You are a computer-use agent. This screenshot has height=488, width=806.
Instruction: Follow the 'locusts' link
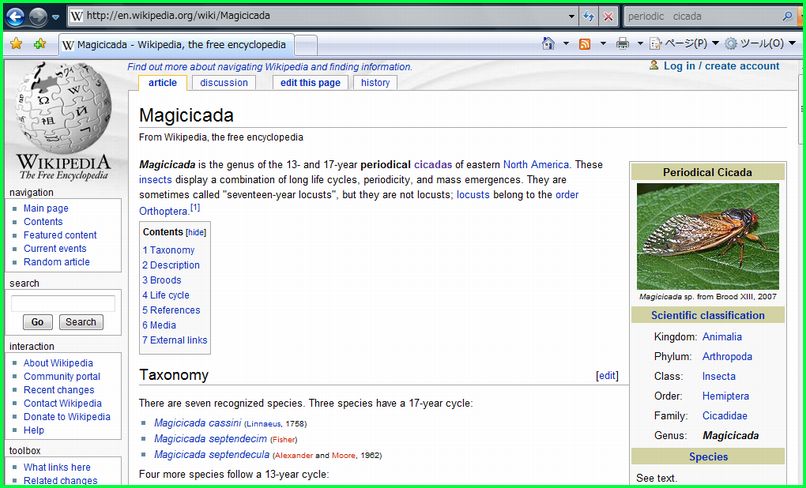473,195
